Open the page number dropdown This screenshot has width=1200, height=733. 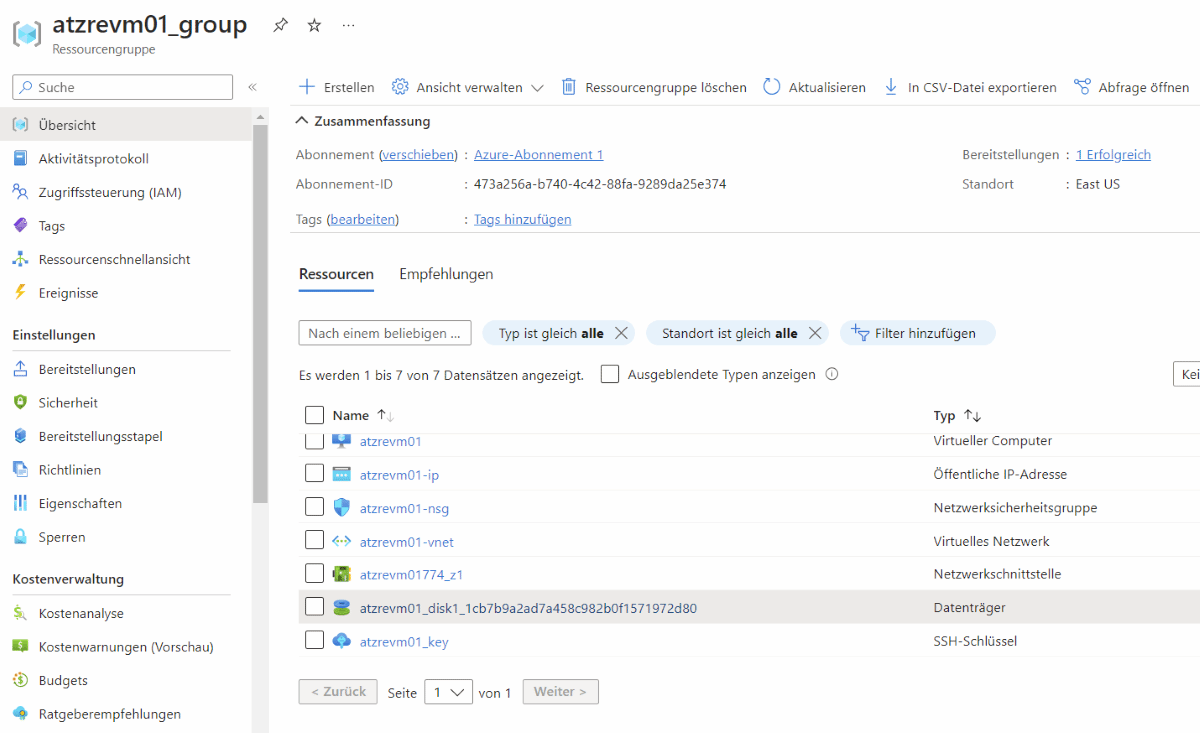[448, 691]
